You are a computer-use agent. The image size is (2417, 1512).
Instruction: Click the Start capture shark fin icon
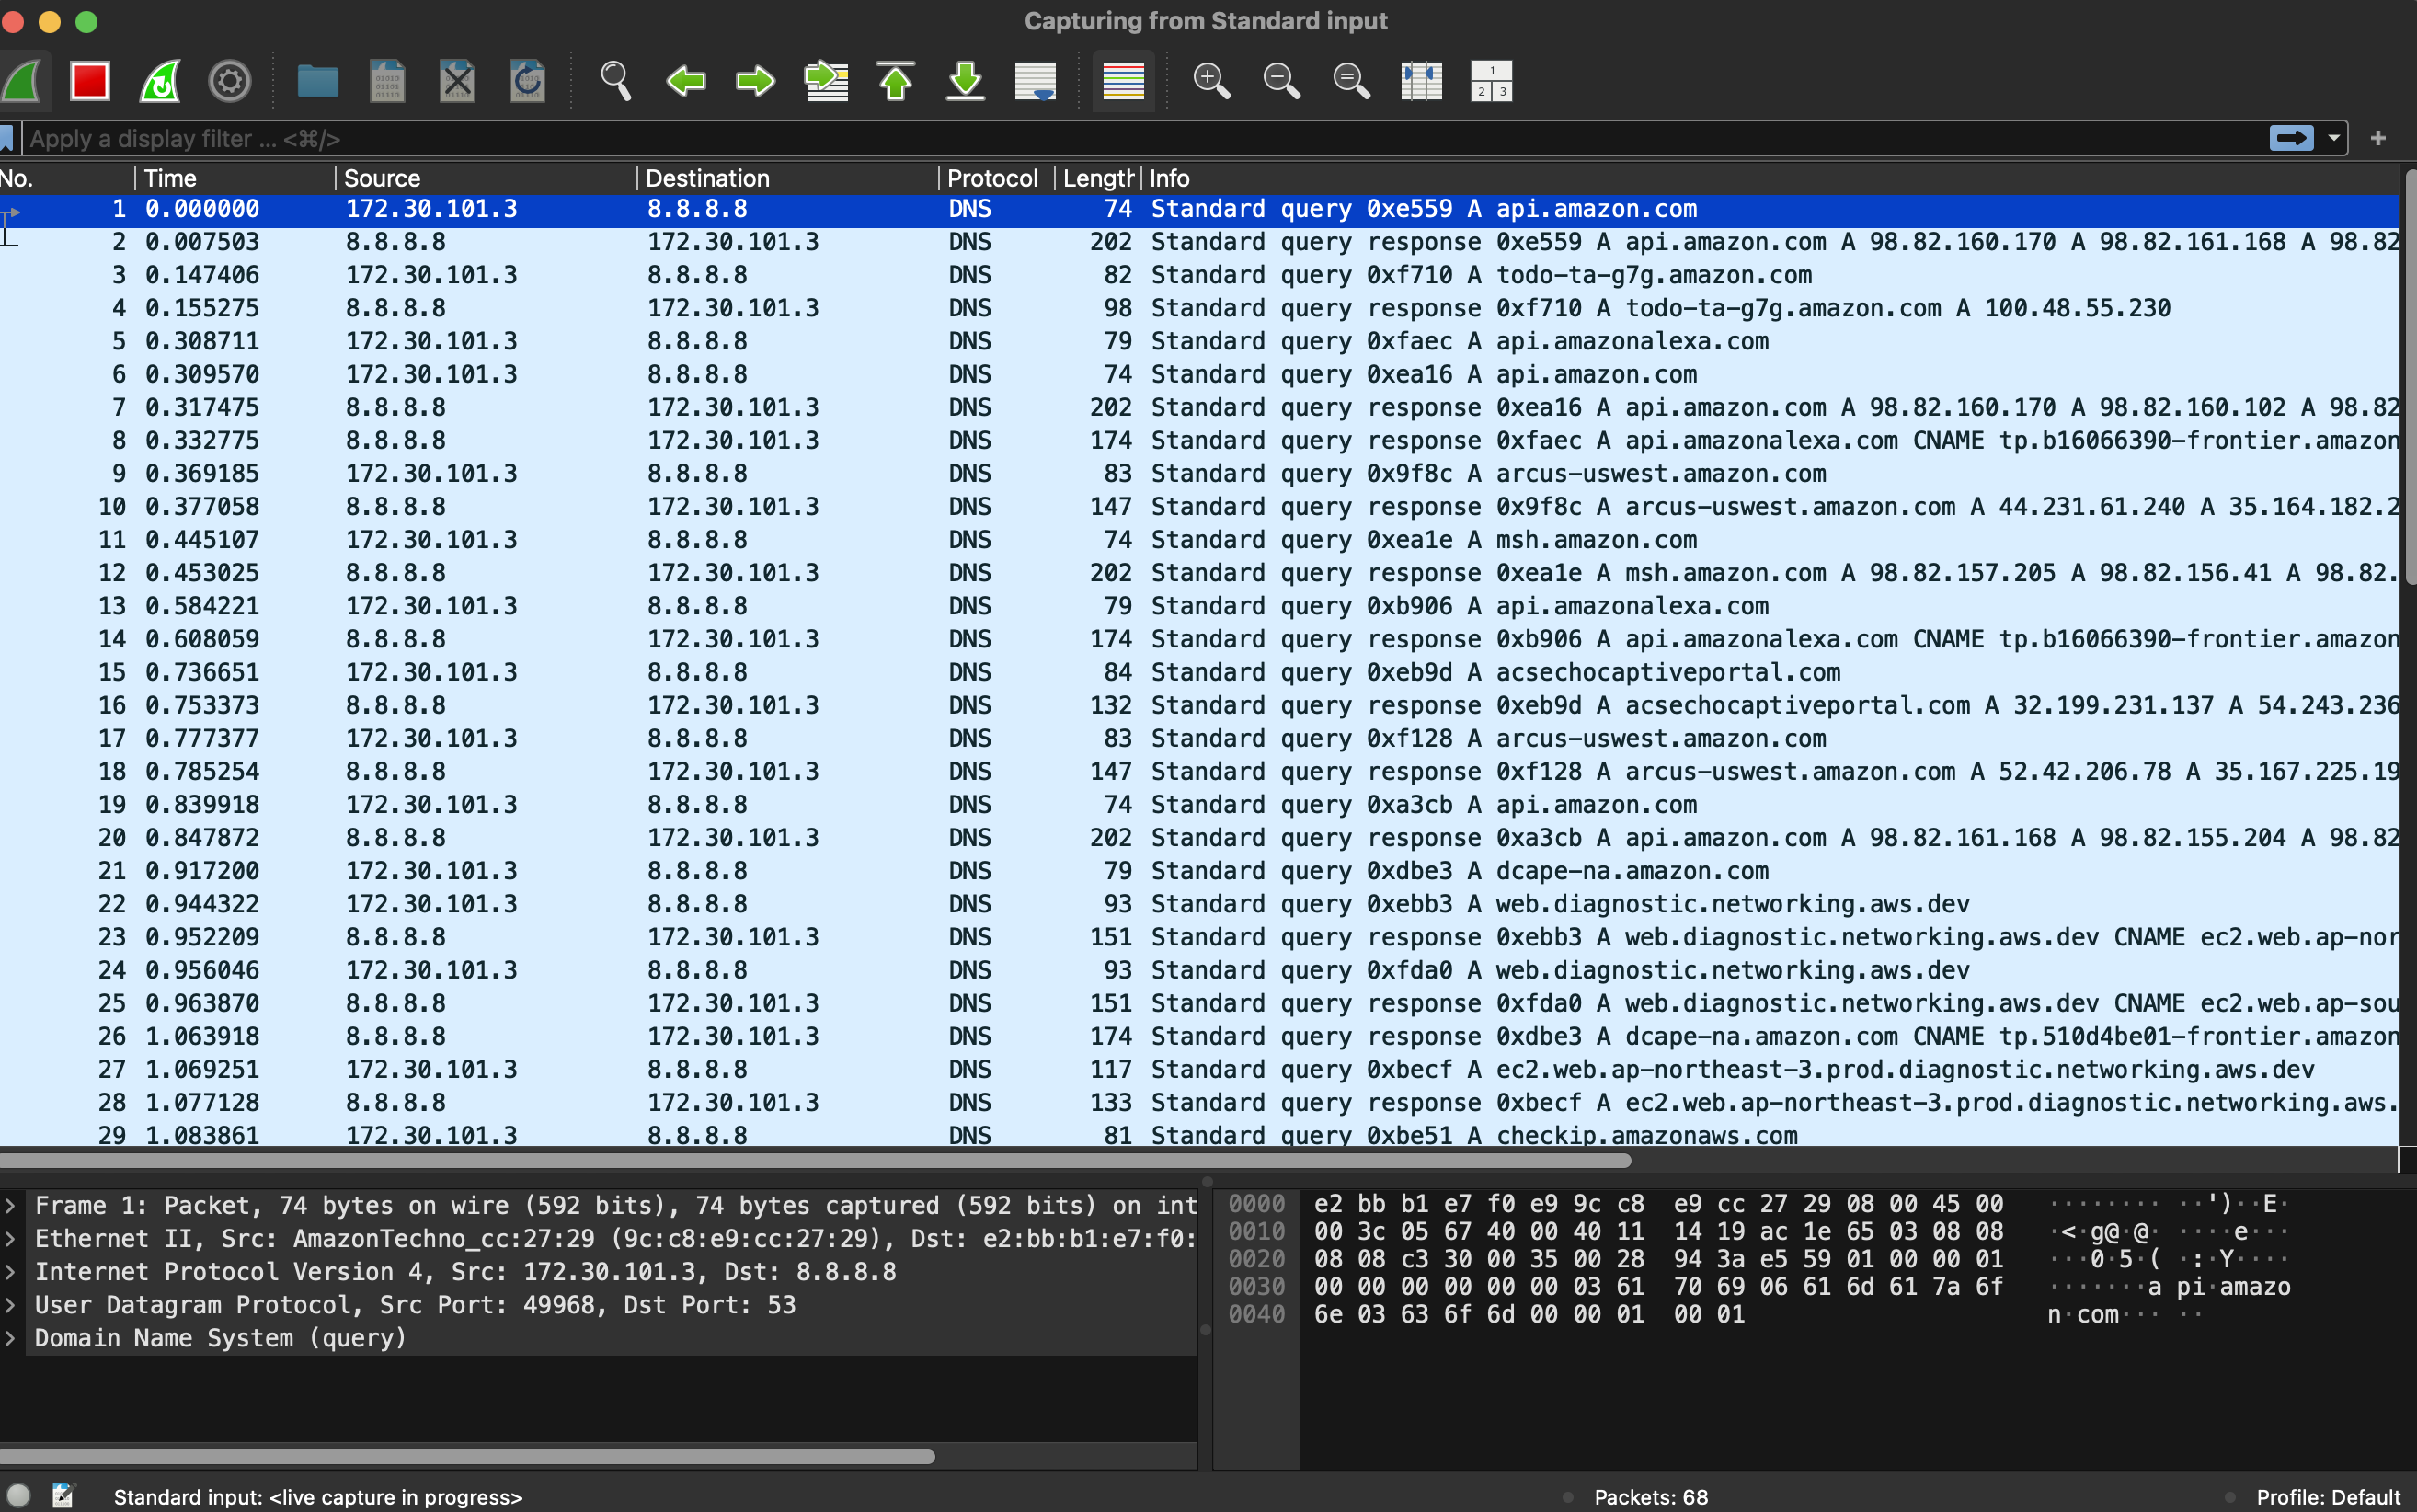click(22, 81)
